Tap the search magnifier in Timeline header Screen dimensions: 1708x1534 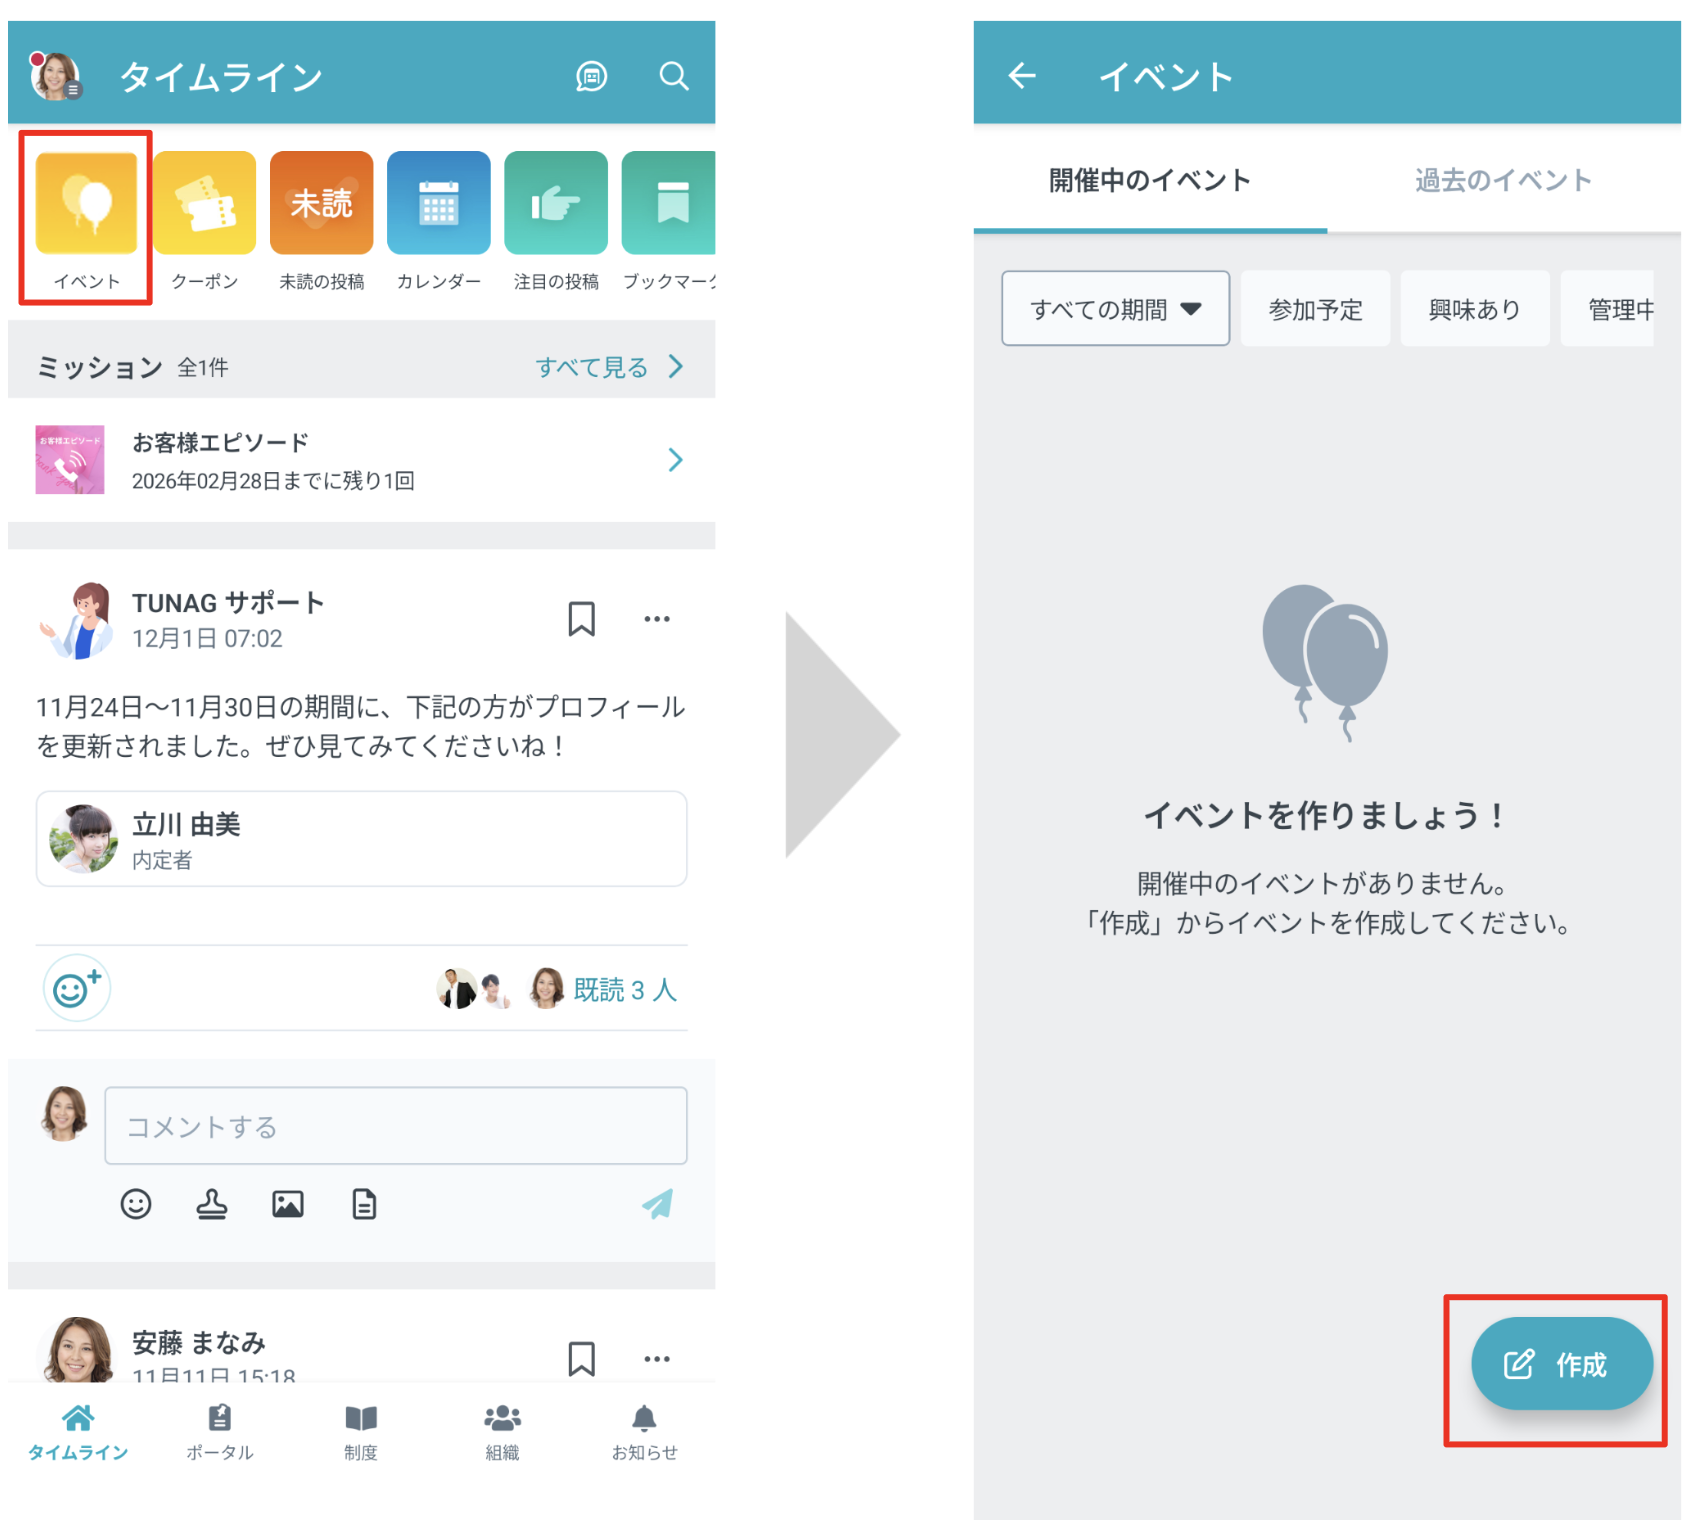click(674, 76)
